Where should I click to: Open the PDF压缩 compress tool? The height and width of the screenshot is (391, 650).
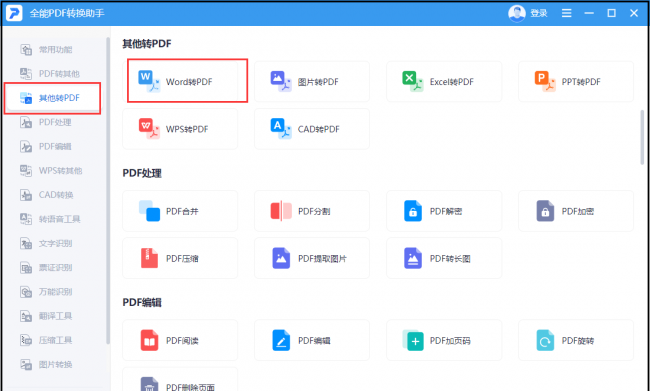click(180, 258)
